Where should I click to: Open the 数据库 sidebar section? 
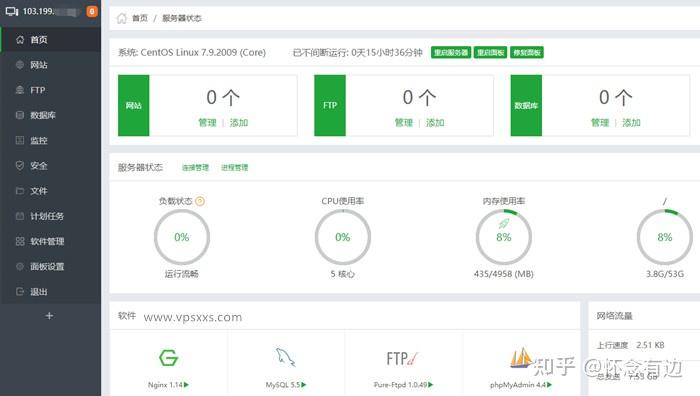pos(50,115)
